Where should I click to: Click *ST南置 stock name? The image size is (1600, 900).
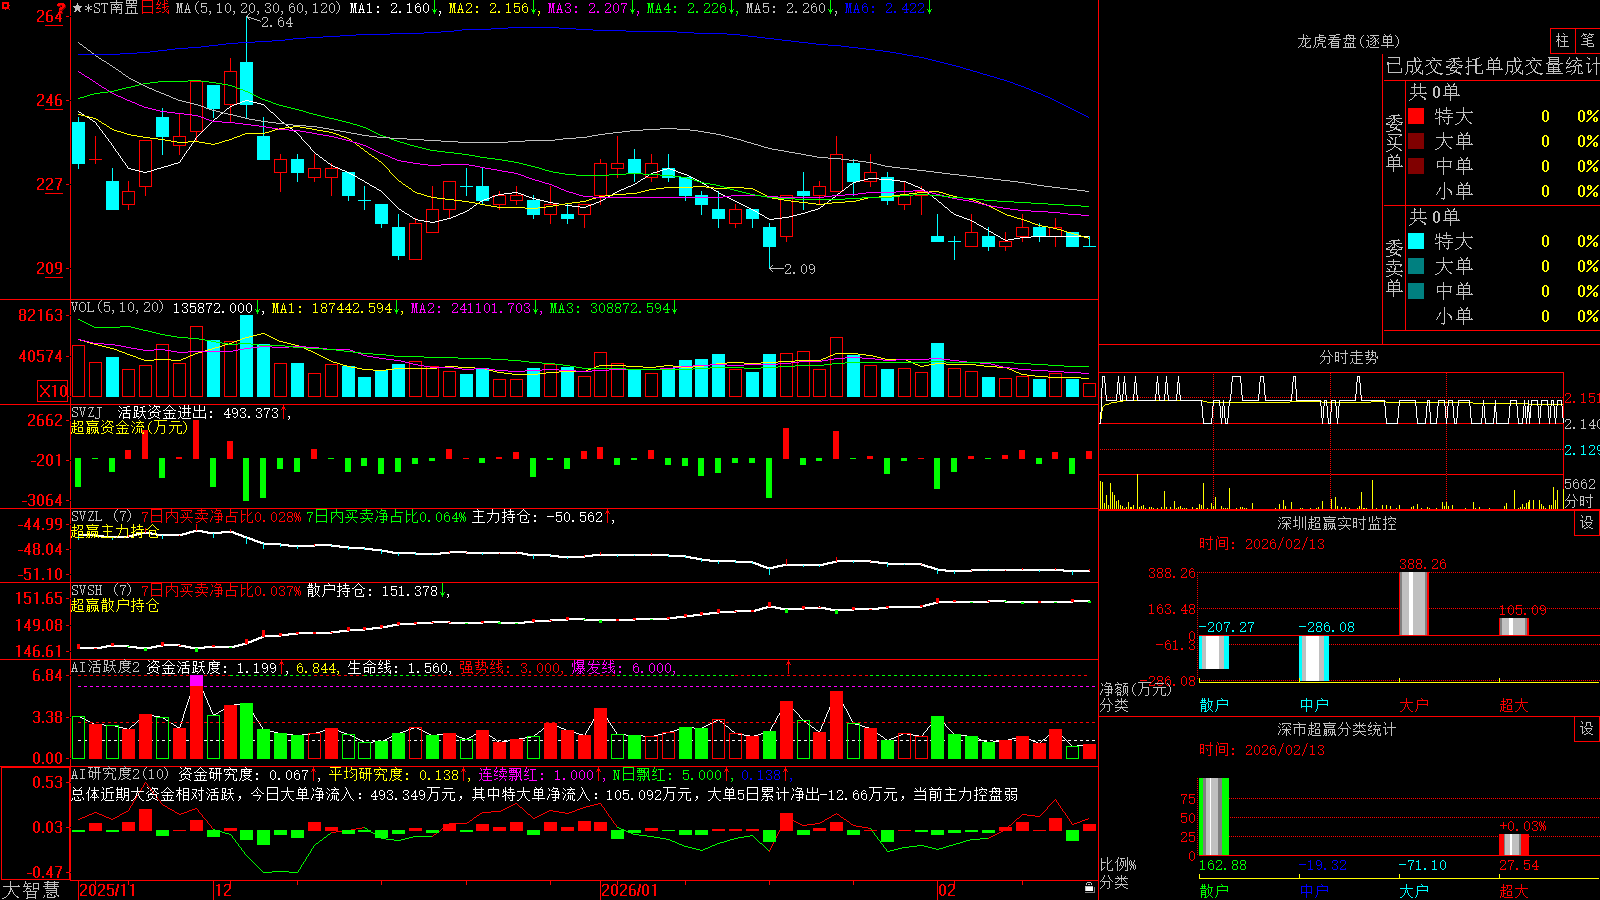click(x=111, y=8)
